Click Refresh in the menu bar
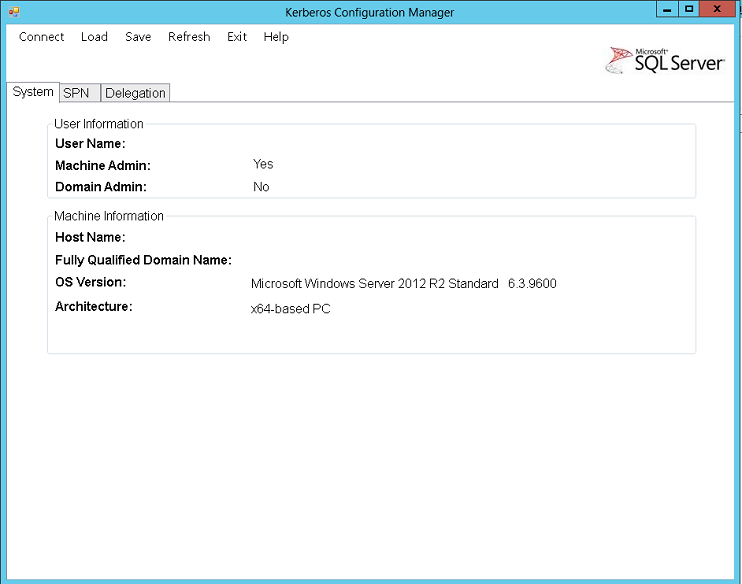The width and height of the screenshot is (742, 584). (x=189, y=37)
